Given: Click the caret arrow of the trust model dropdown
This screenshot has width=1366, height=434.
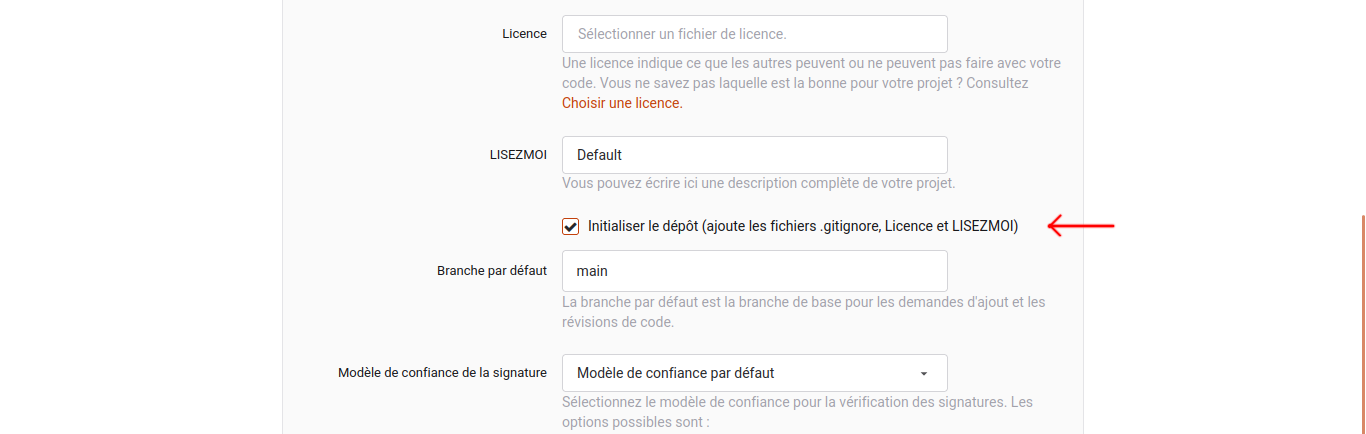Looking at the screenshot, I should 924,374.
